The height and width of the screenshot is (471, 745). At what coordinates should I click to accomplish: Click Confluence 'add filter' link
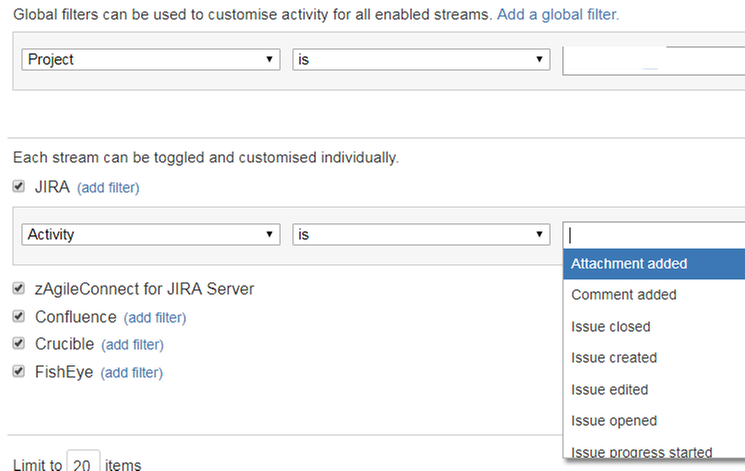click(x=155, y=317)
